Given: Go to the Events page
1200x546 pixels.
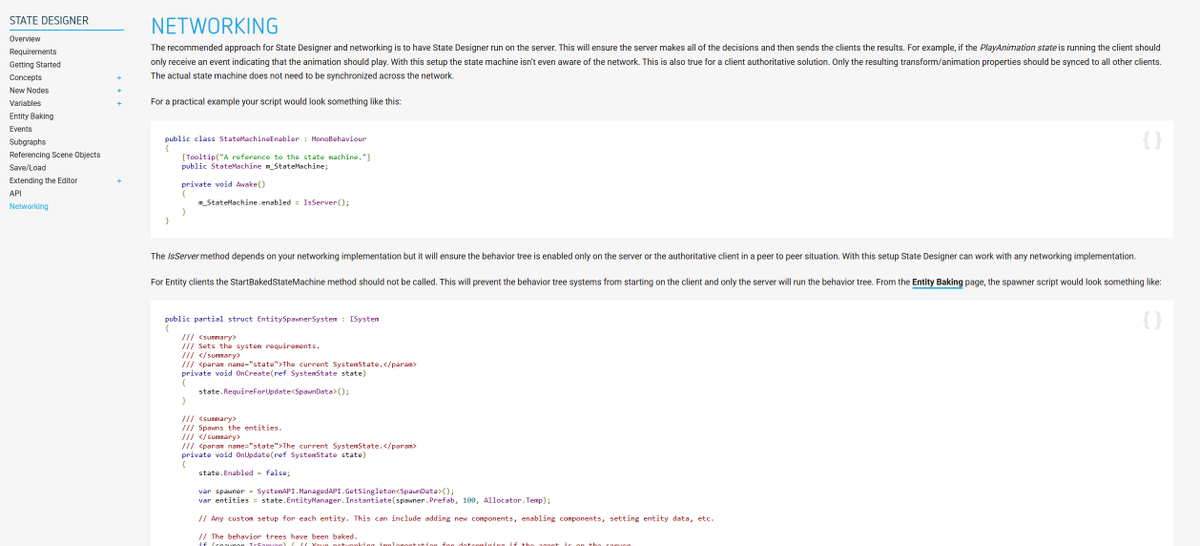Looking at the screenshot, I should (21, 129).
